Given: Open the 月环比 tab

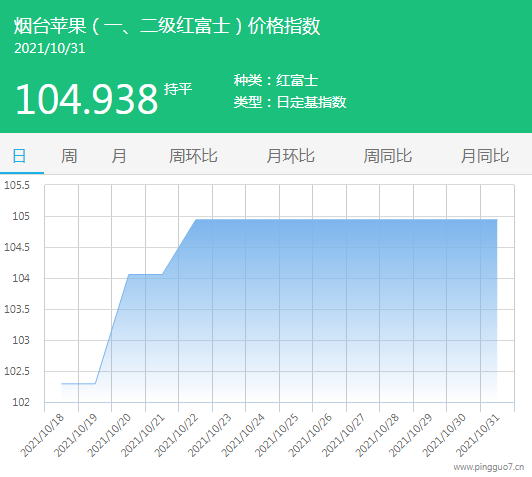Looking at the screenshot, I should (x=290, y=156).
